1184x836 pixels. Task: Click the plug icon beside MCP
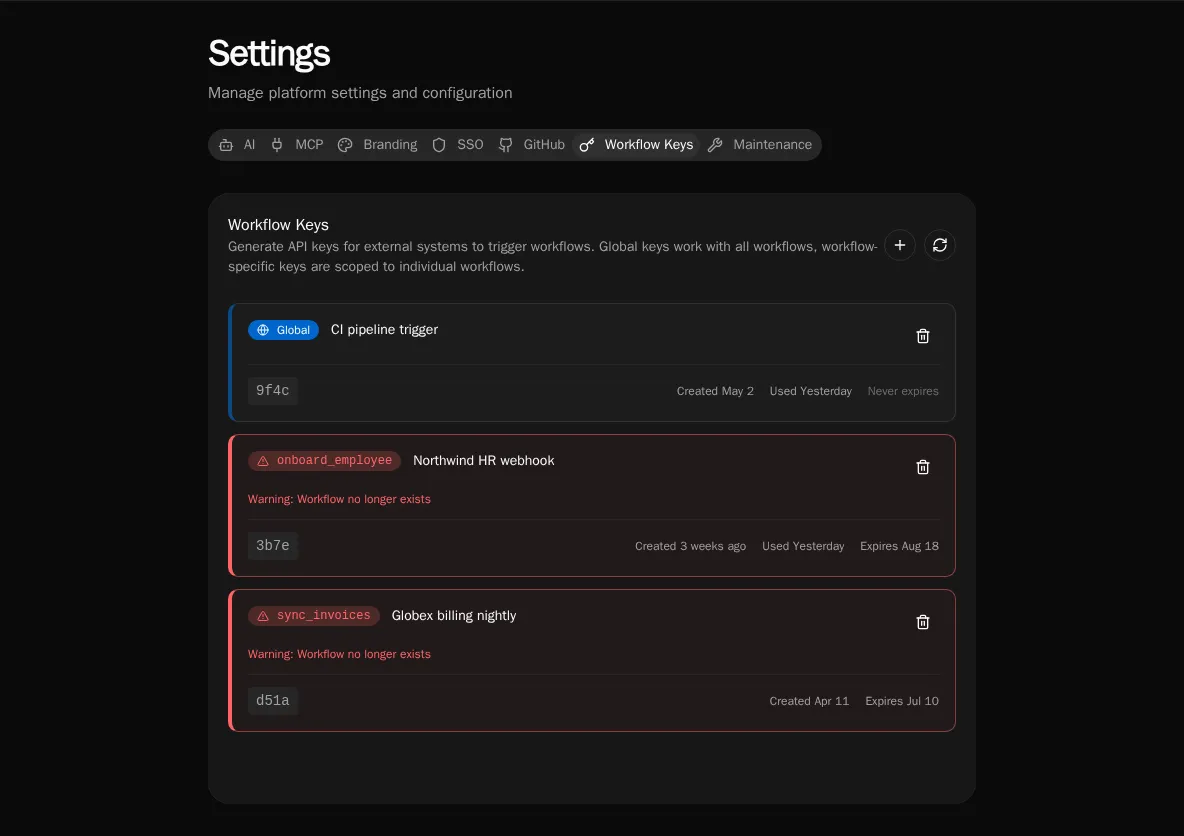tap(277, 145)
